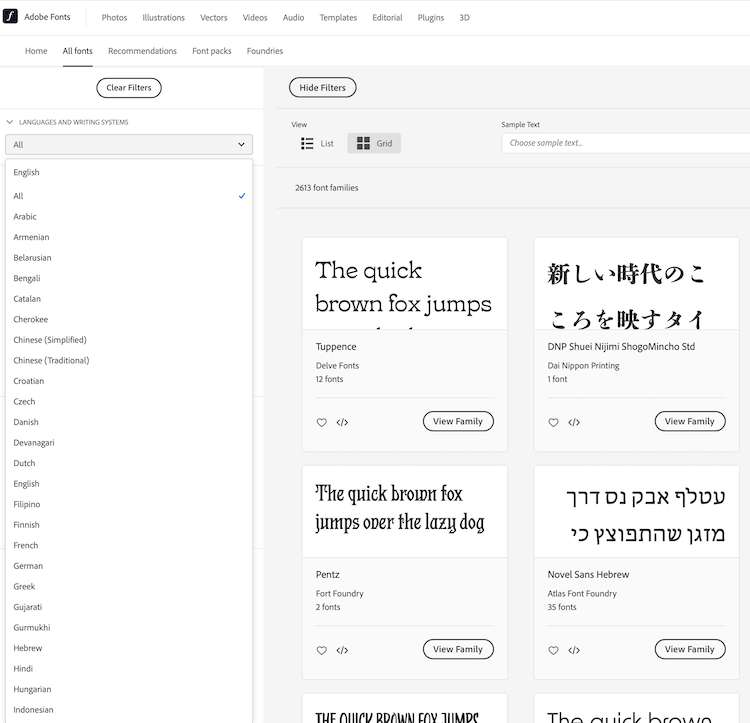This screenshot has width=750, height=723.
Task: Pick Czech from the language list
Action: (129, 402)
